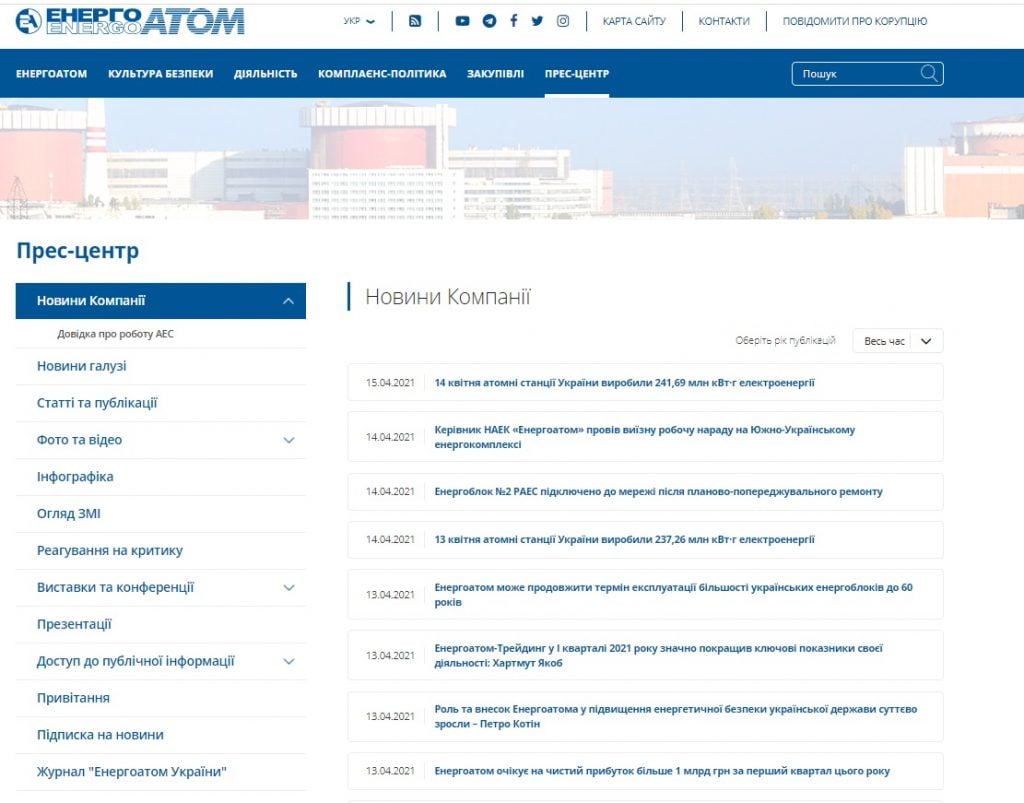Screen dimensions: 1024x803
Task: Open Реагування на критику sidebar link
Action: click(x=110, y=550)
